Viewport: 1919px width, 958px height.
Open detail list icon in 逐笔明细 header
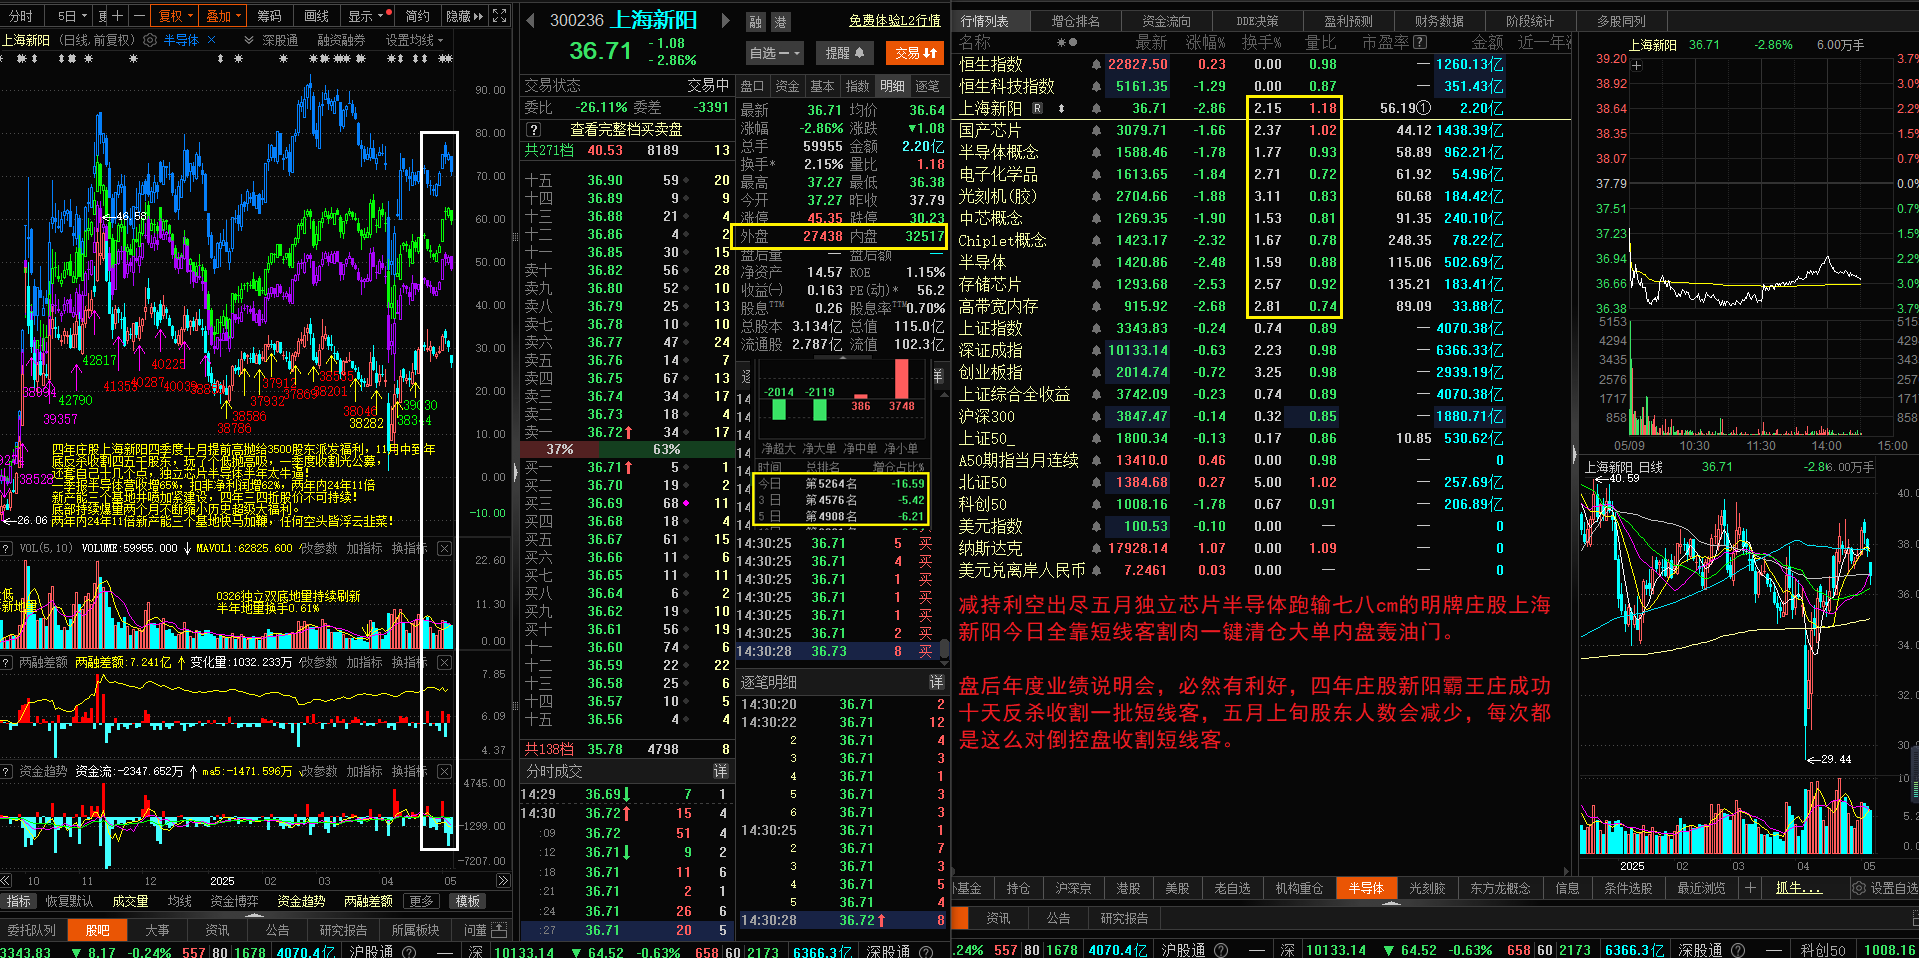pos(936,682)
